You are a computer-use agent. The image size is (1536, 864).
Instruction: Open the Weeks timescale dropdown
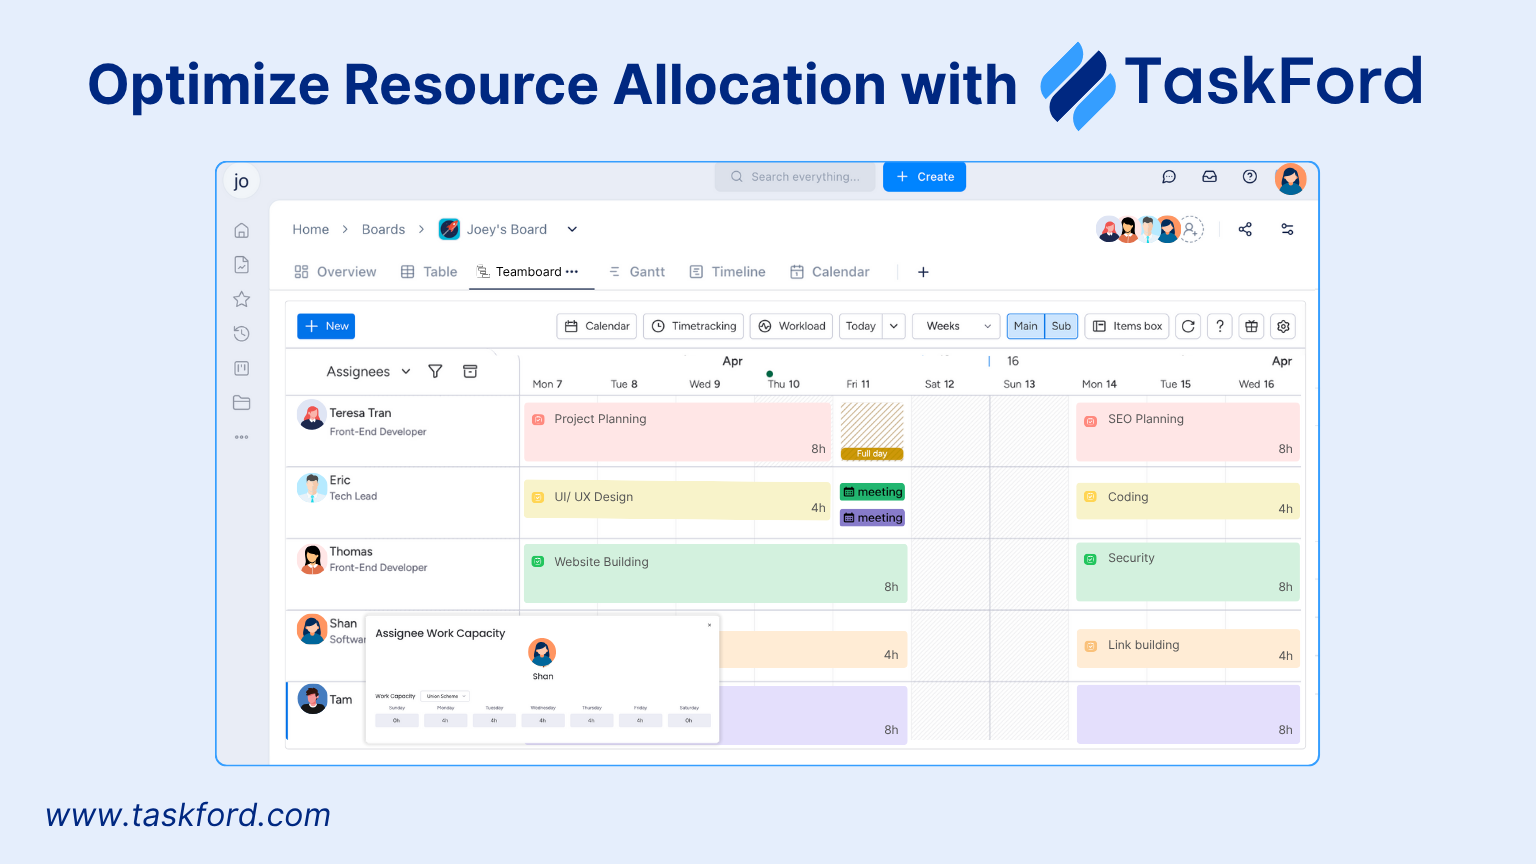(956, 326)
